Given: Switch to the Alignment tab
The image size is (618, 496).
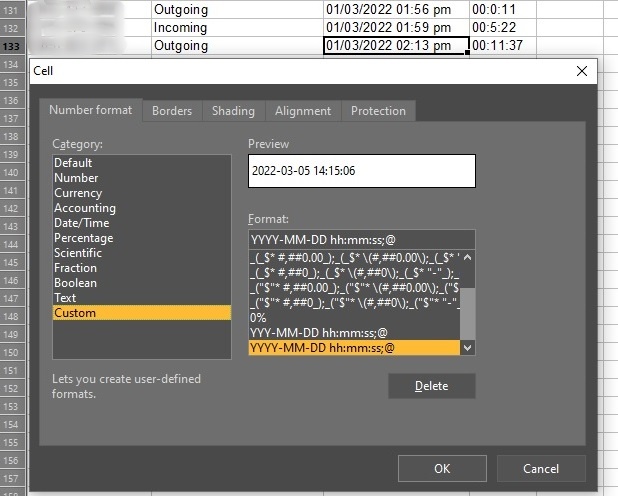Looking at the screenshot, I should pyautogui.click(x=302, y=111).
